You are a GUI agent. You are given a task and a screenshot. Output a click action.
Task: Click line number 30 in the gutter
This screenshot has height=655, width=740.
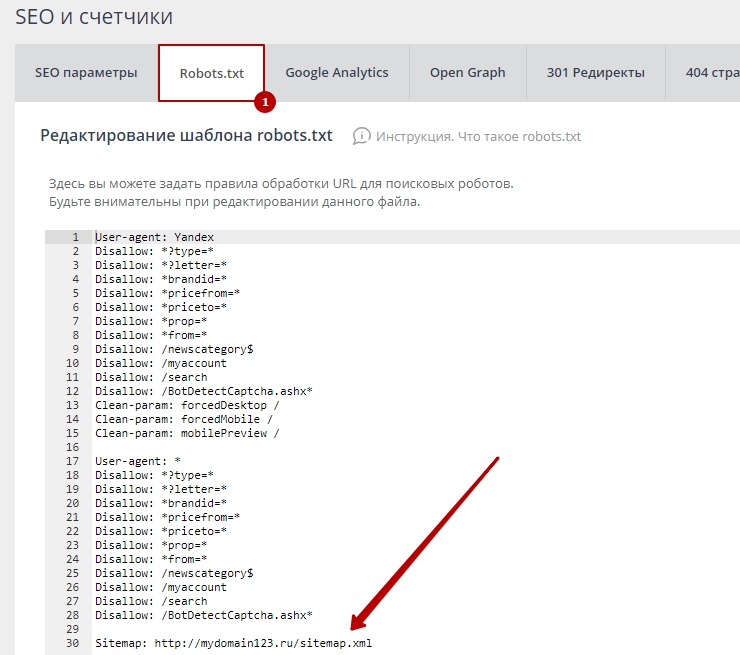point(73,643)
